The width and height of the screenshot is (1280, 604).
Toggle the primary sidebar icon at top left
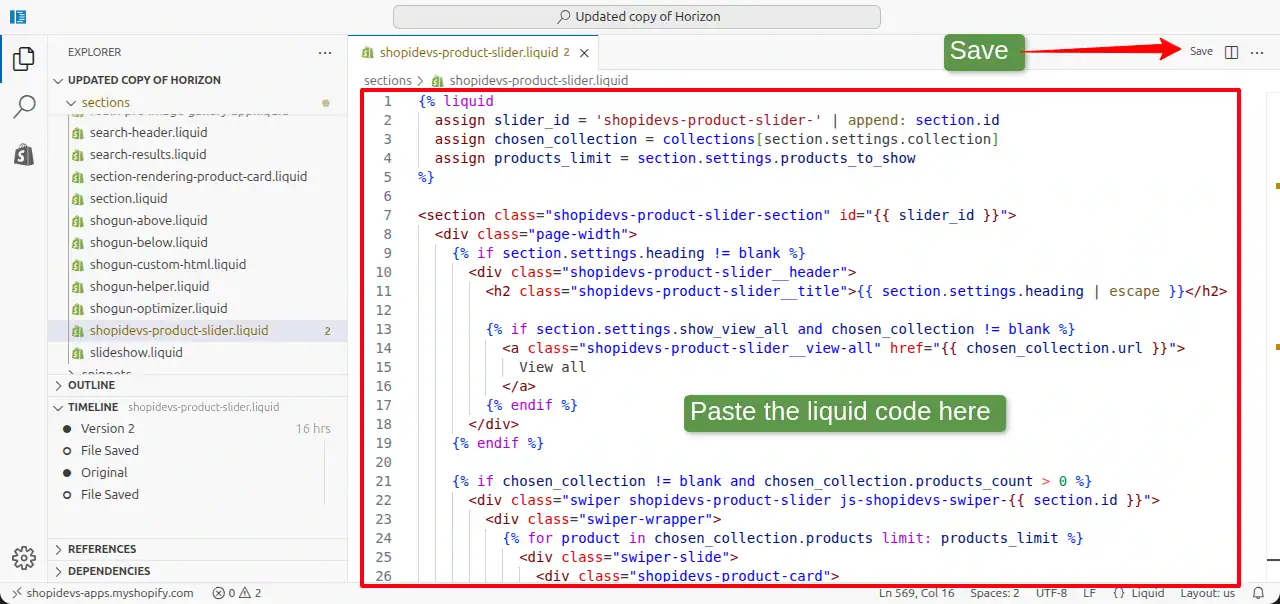[x=18, y=17]
